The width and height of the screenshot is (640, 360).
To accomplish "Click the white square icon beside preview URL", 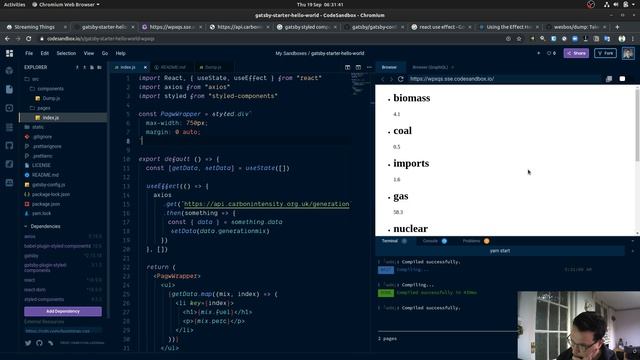I will pyautogui.click(x=622, y=79).
